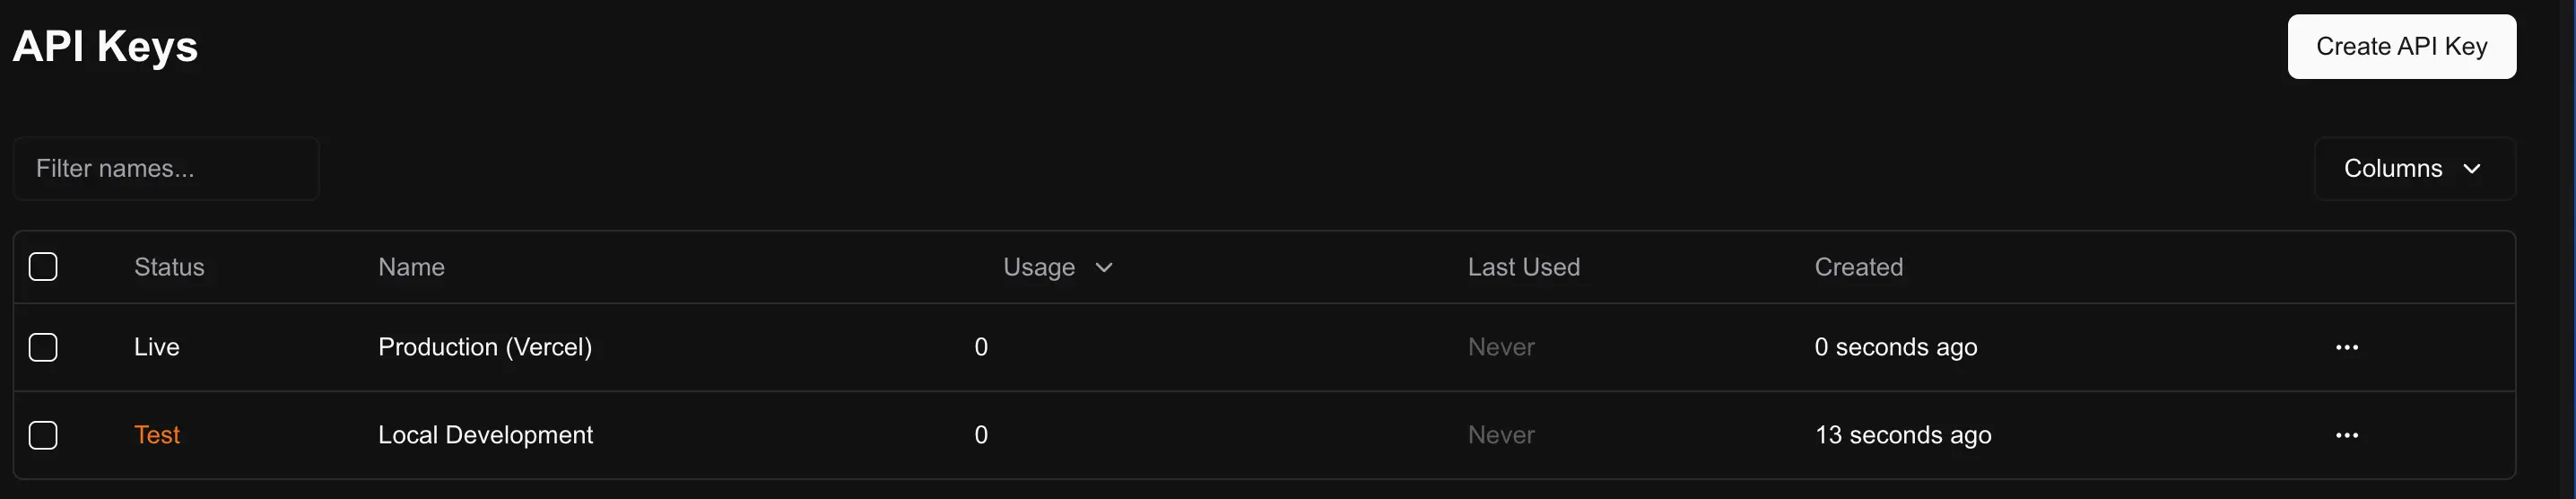Viewport: 2576px width, 499px height.
Task: Click the "0 seconds ago" created time
Action: [1895, 347]
